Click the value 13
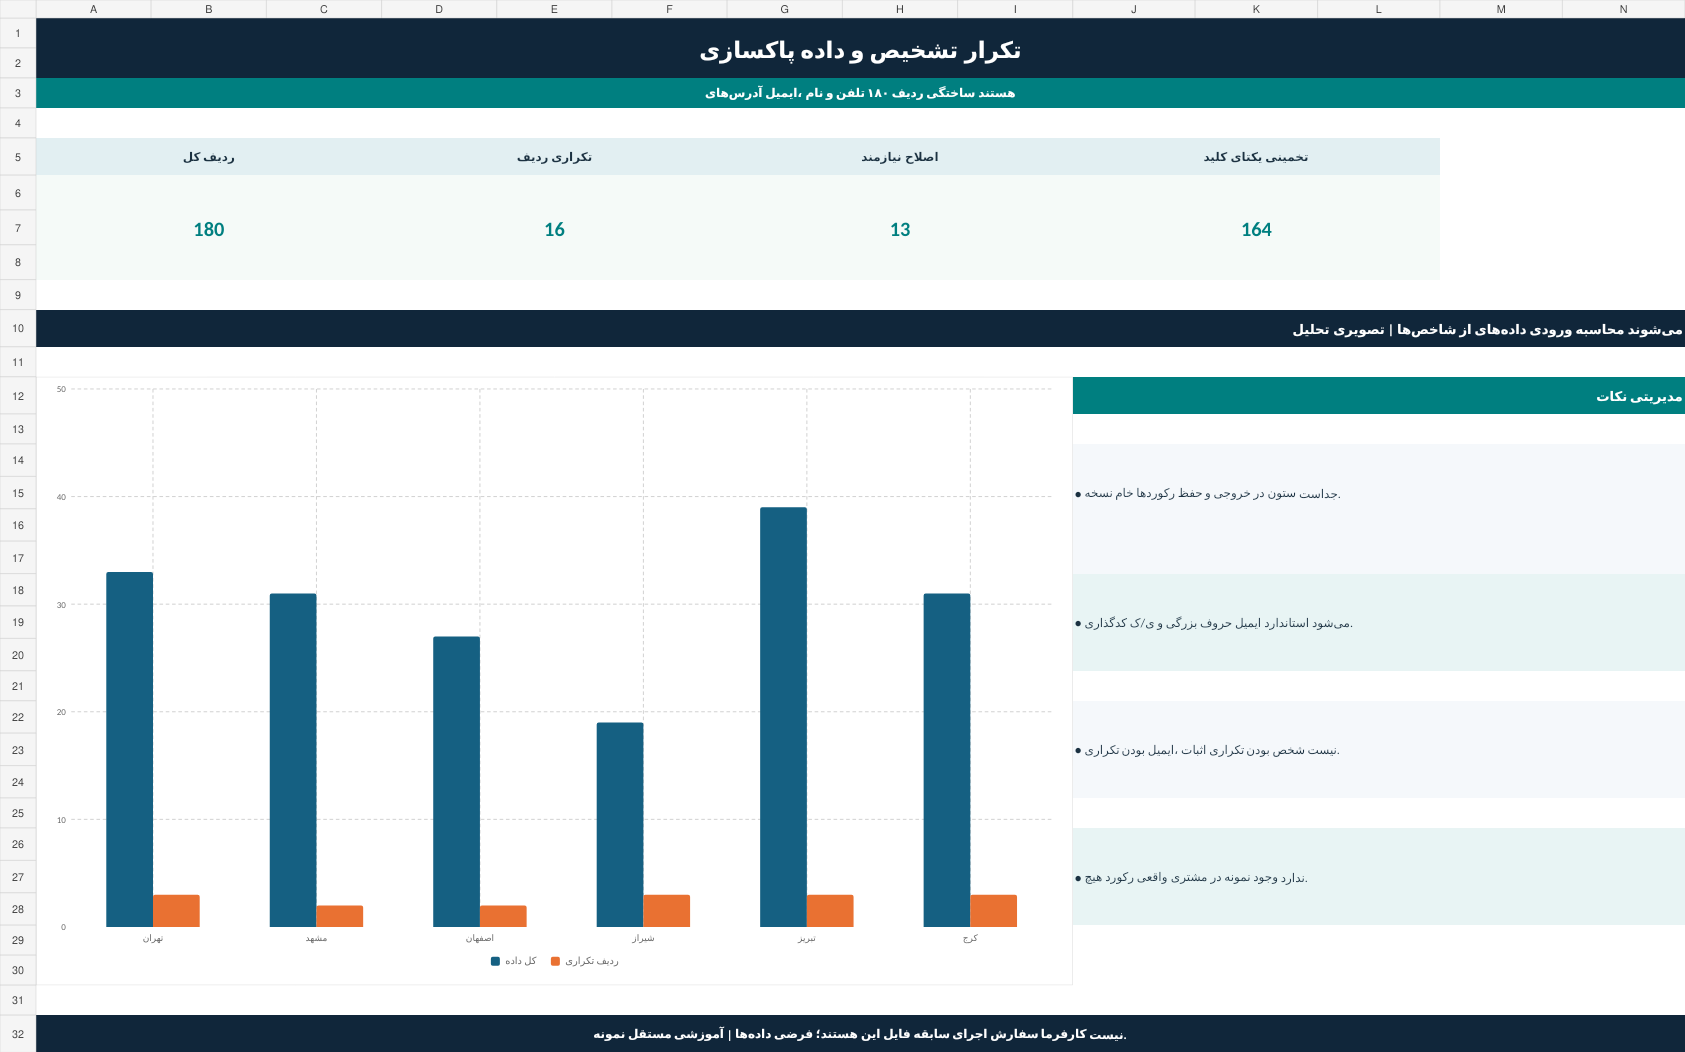The width and height of the screenshot is (1685, 1052). 900,229
